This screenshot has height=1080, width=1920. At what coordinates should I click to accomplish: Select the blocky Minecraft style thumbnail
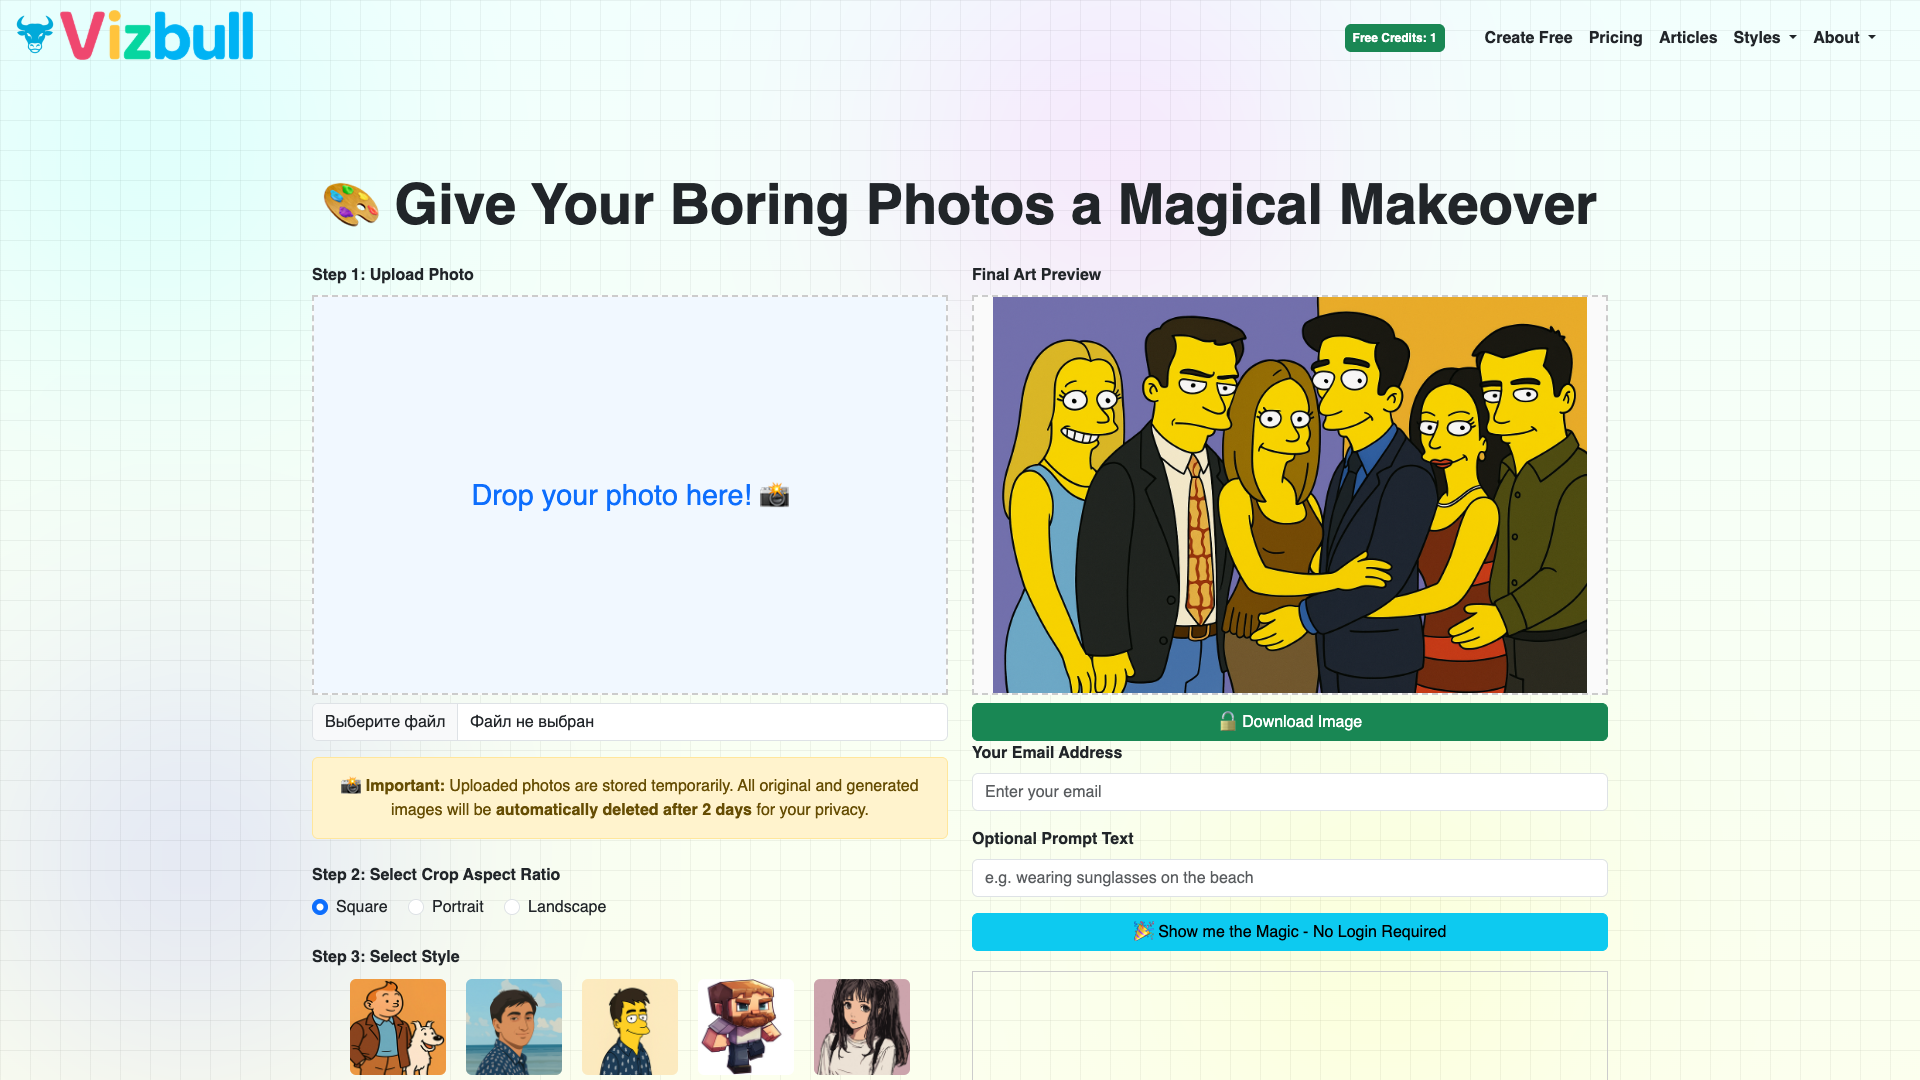[746, 1027]
